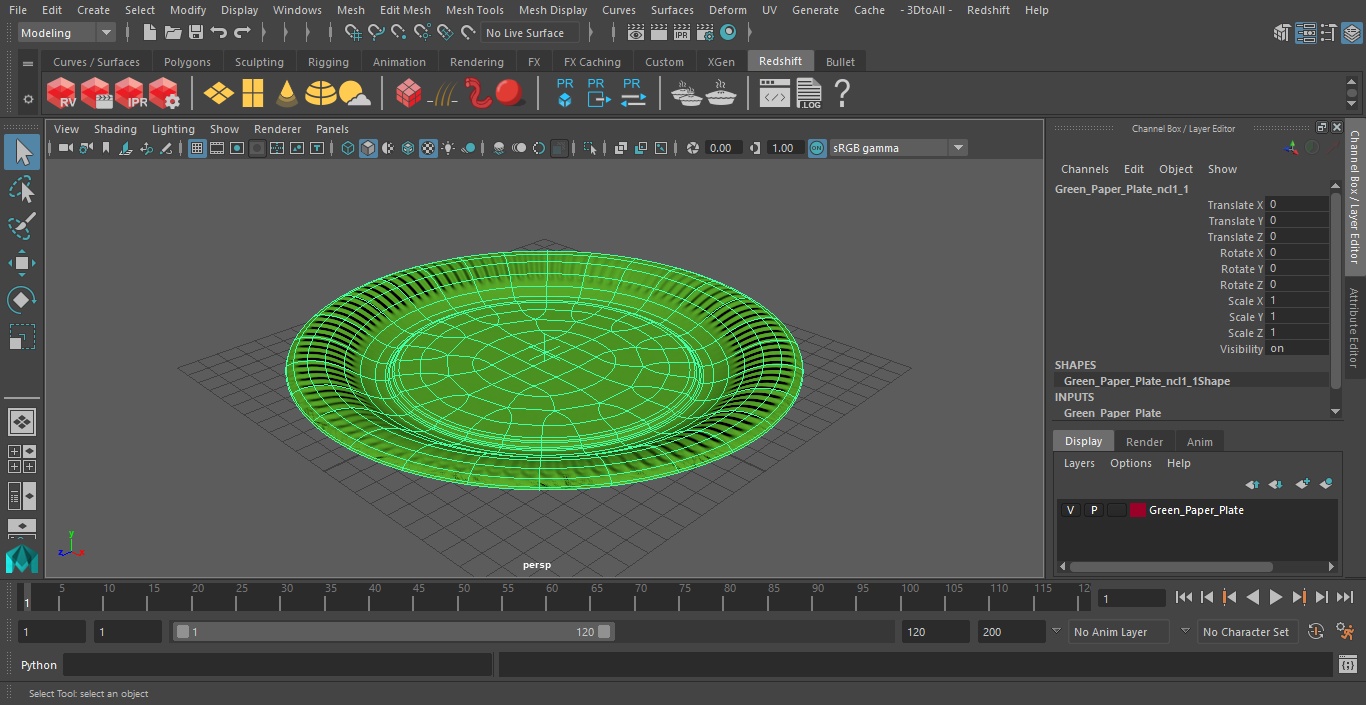This screenshot has width=1366, height=705.
Task: Select the Lasso selection tool
Action: (22, 189)
